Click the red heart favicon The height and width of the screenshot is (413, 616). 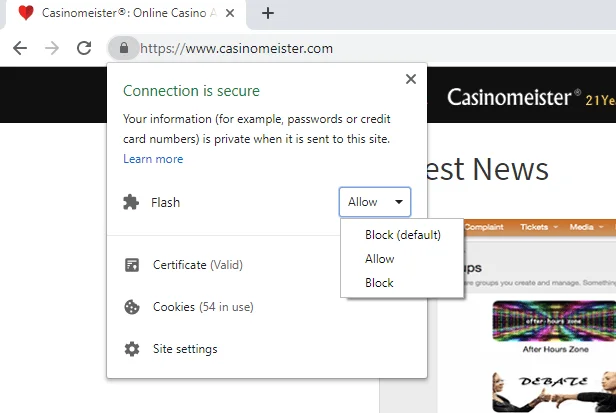[x=26, y=13]
